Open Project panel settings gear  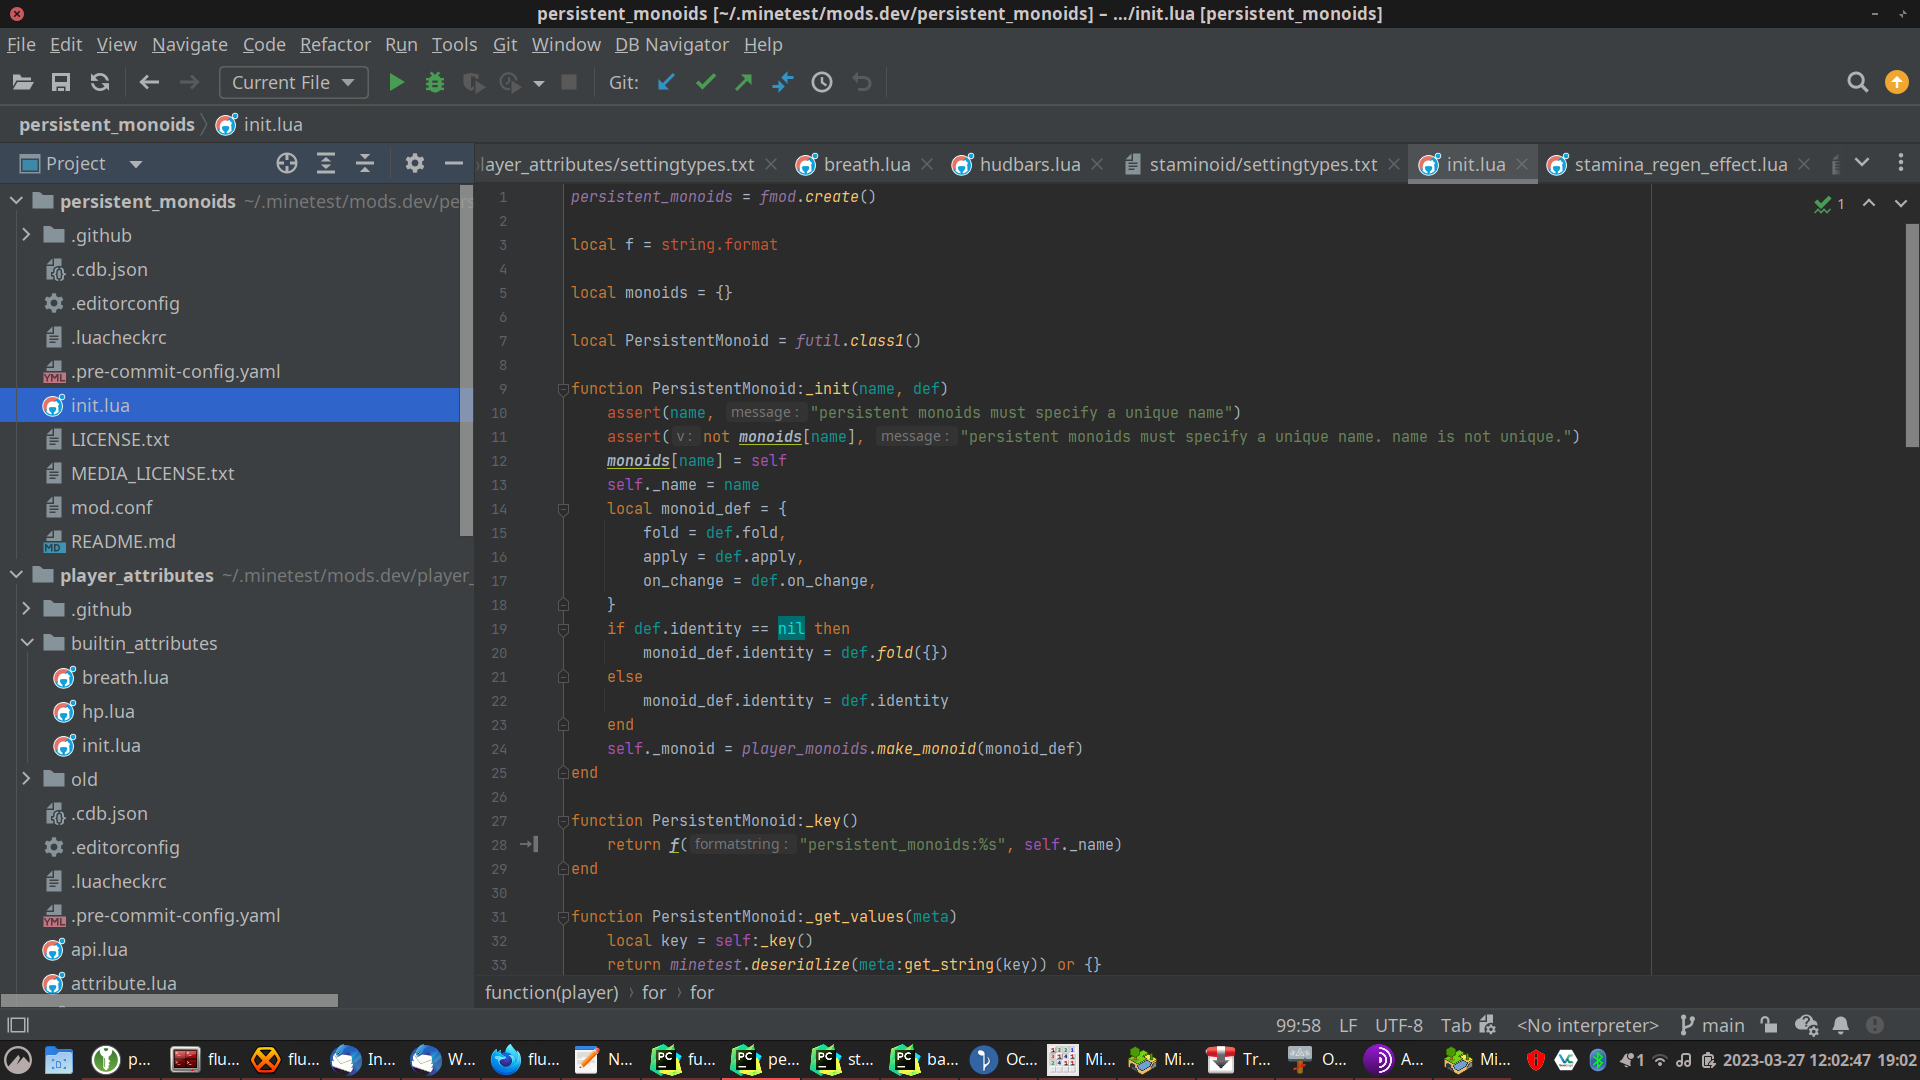(x=414, y=164)
